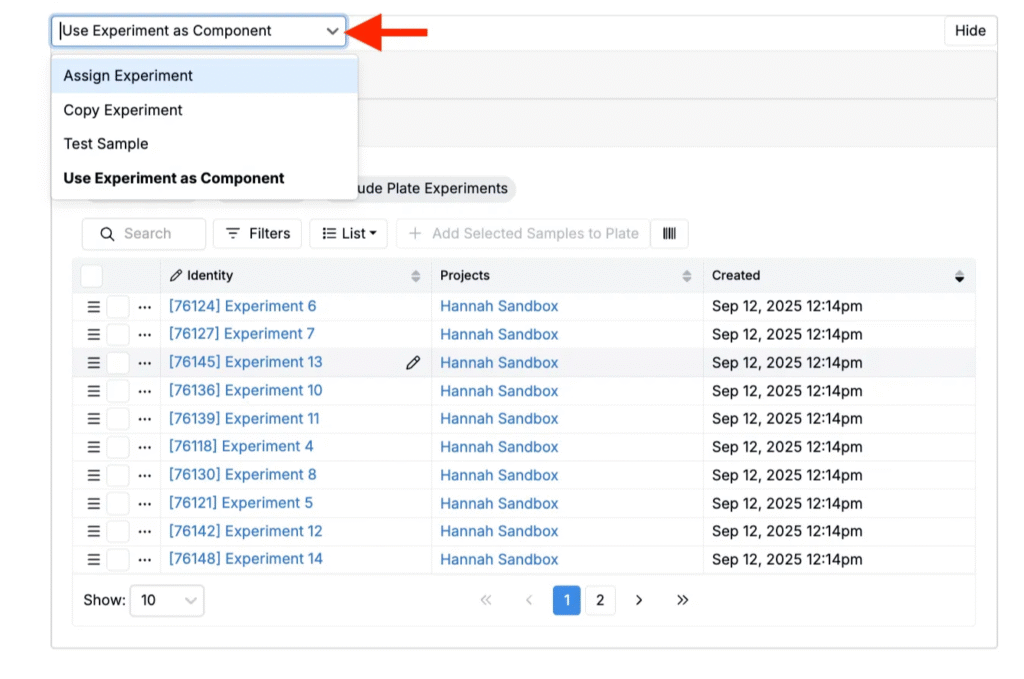Toggle the select-all checkbox in table header
1024x679 pixels.
[x=91, y=276]
